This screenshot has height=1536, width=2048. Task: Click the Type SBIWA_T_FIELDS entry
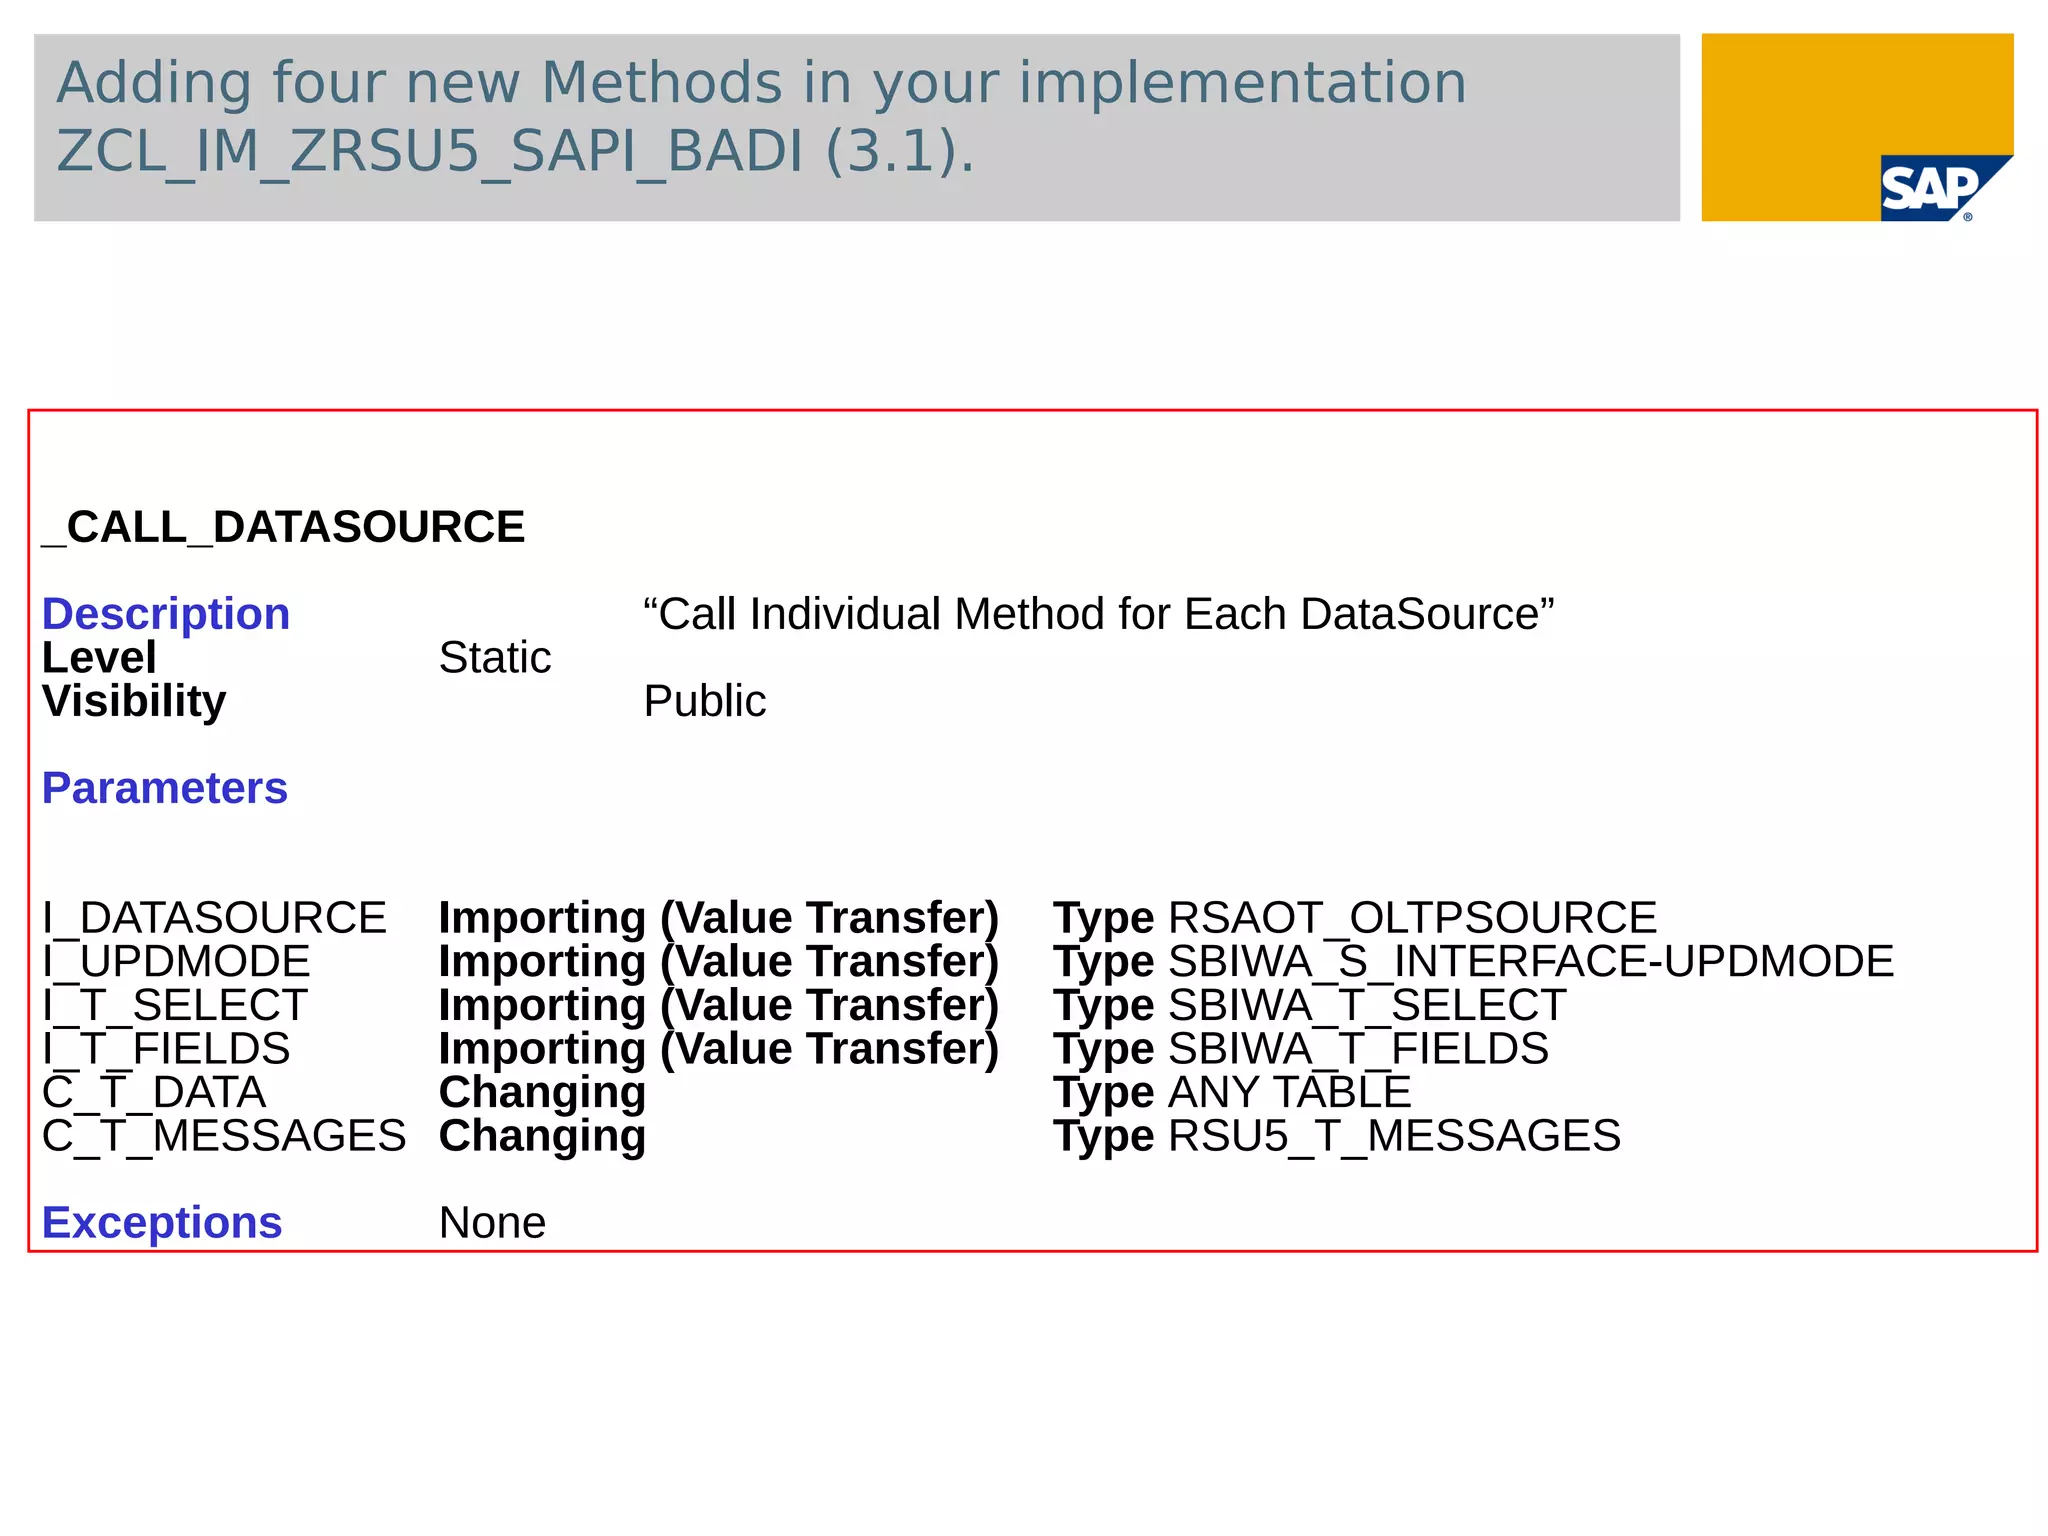[x=1301, y=1049]
